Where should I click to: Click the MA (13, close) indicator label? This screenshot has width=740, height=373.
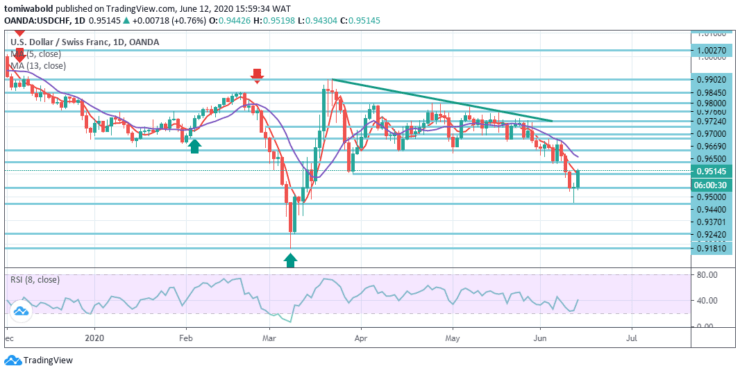(38, 66)
